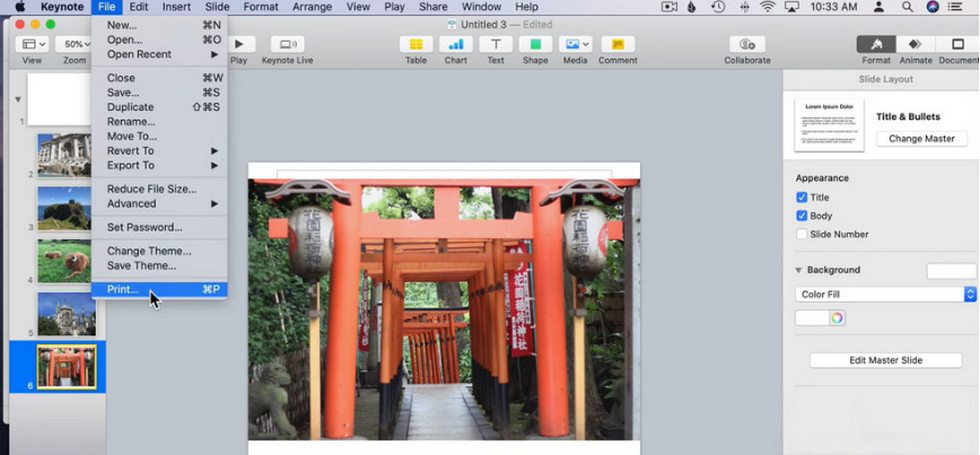Open the Color Fill dropdown
Image resolution: width=980 pixels, height=455 pixels.
tap(885, 294)
